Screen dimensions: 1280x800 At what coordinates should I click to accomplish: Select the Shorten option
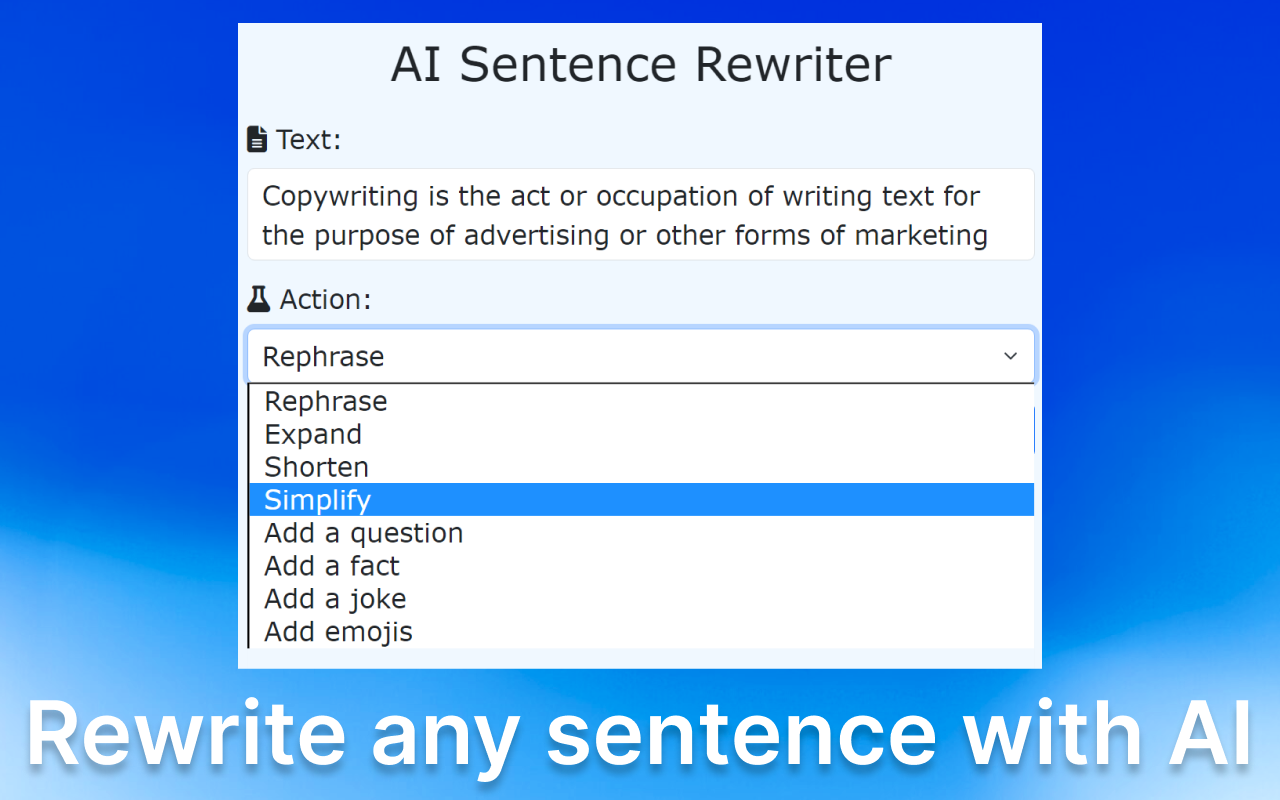tap(316, 467)
